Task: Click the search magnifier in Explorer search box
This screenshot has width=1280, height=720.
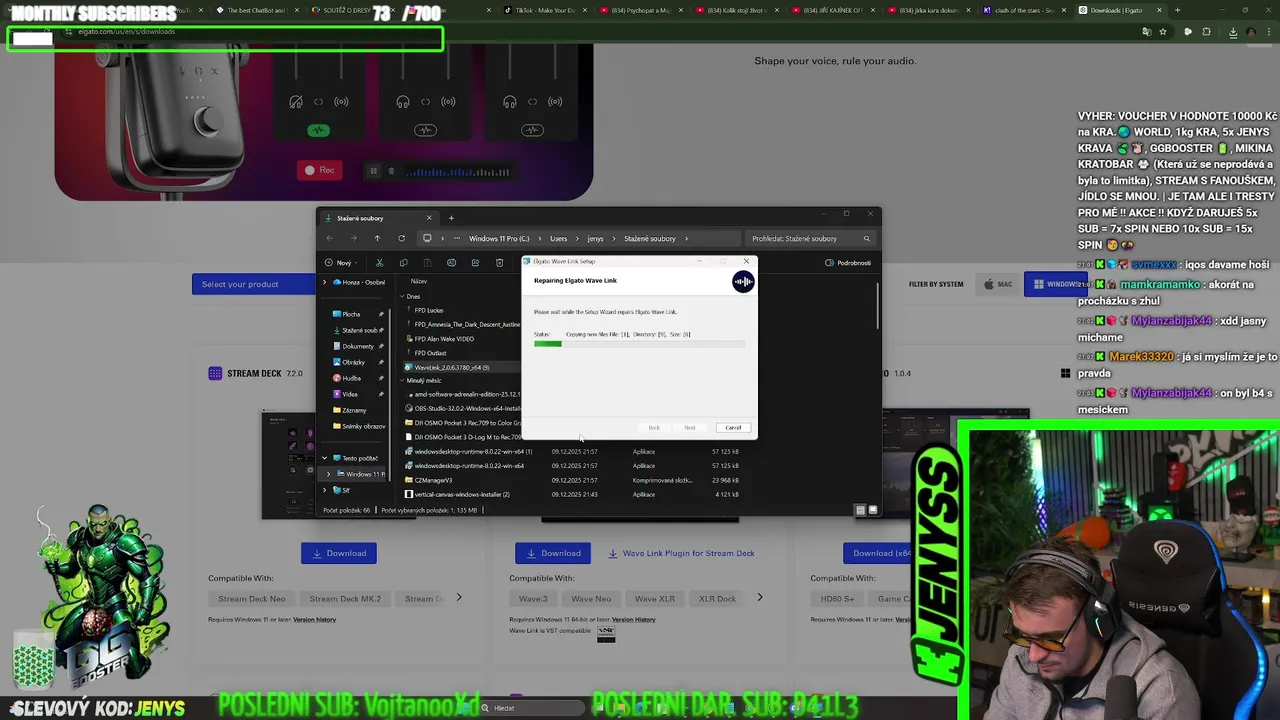Action: click(x=866, y=238)
